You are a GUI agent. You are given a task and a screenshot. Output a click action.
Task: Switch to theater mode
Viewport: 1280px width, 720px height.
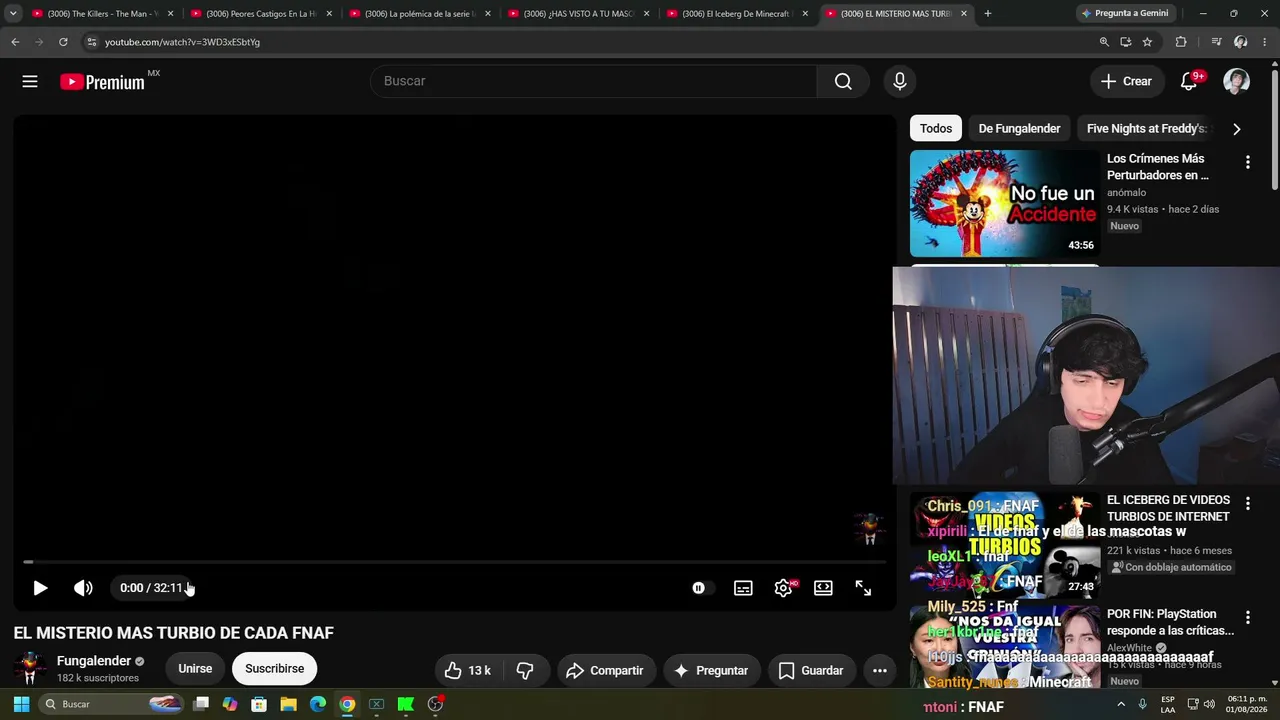823,588
